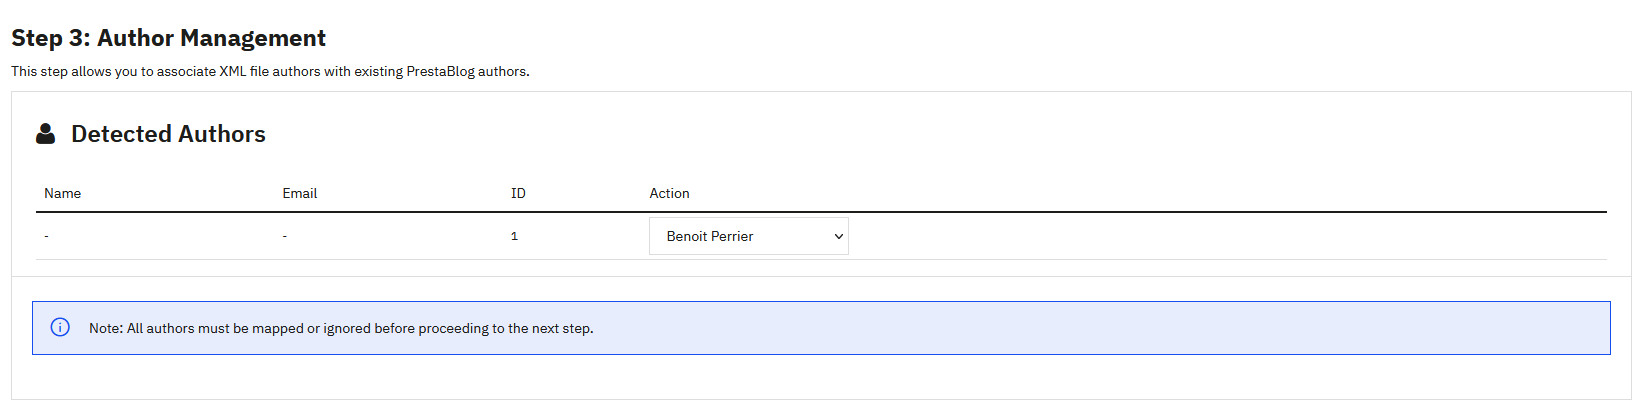Click the XML file authors description sentence
The image size is (1642, 412).
(270, 72)
